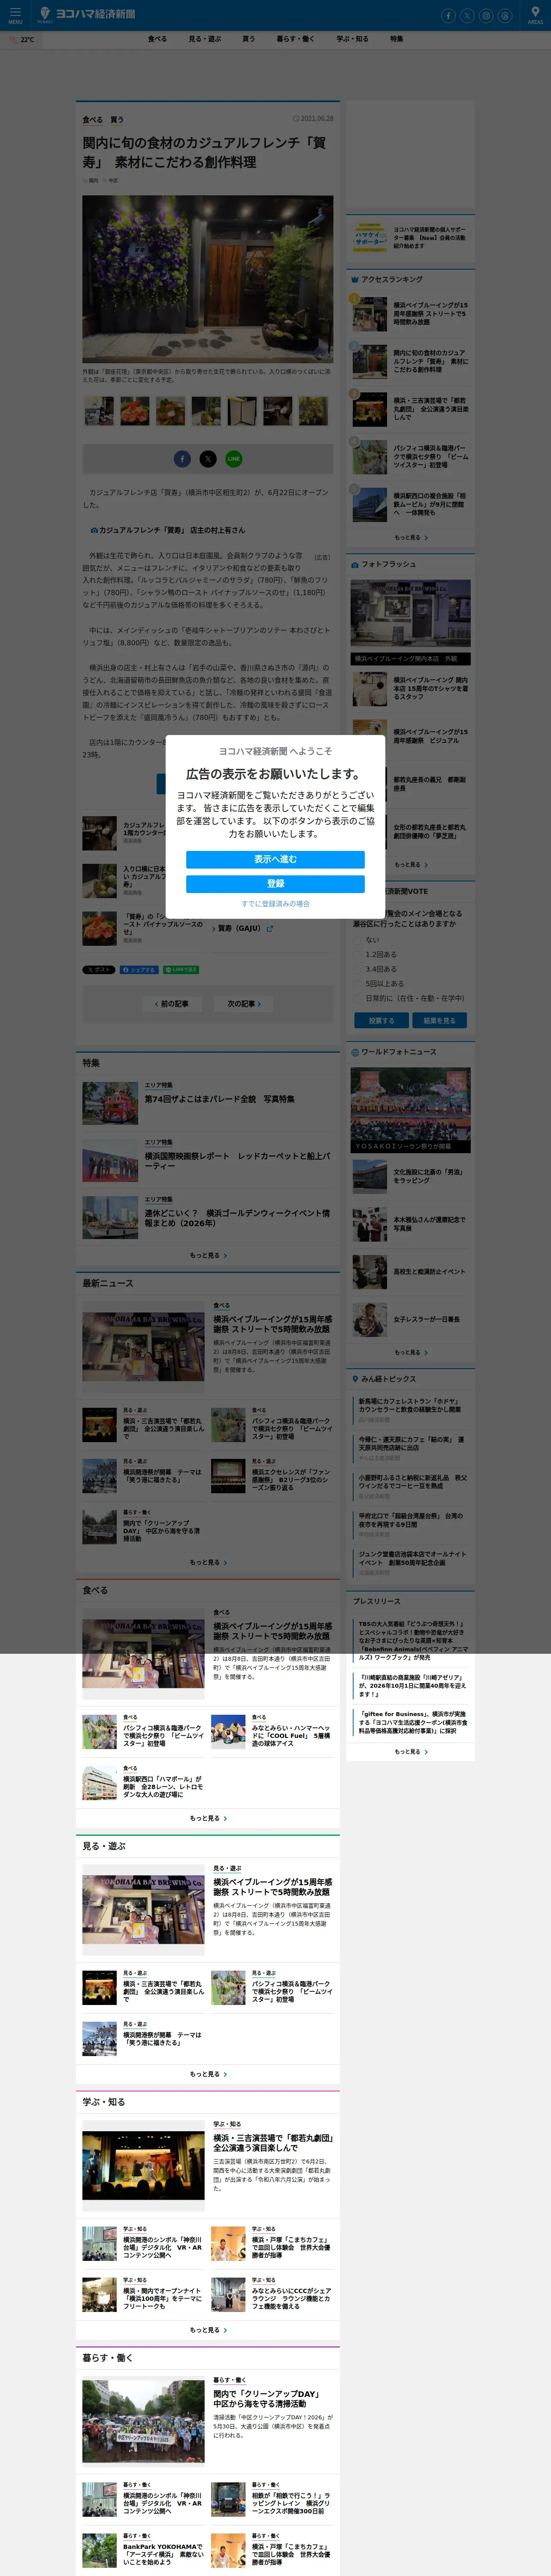Open the AREAS location pin icon
The height and width of the screenshot is (2576, 551).
(535, 15)
